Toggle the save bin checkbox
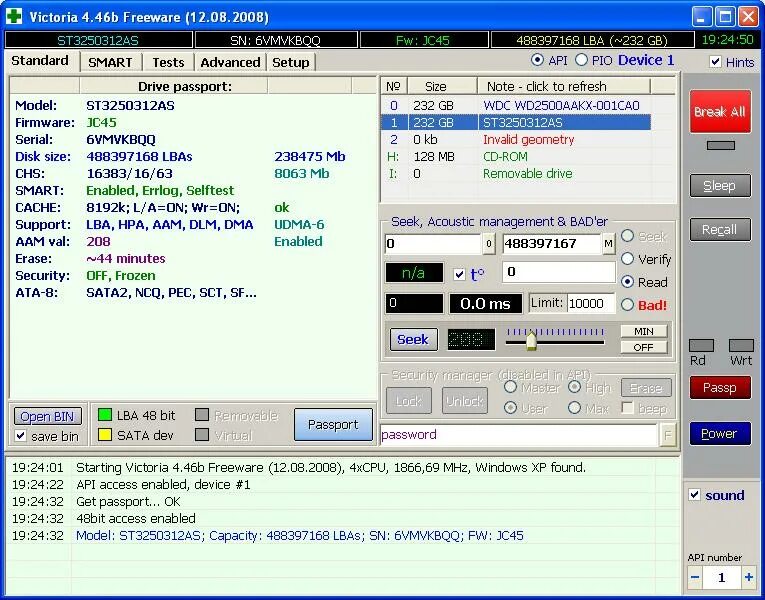 coord(20,436)
